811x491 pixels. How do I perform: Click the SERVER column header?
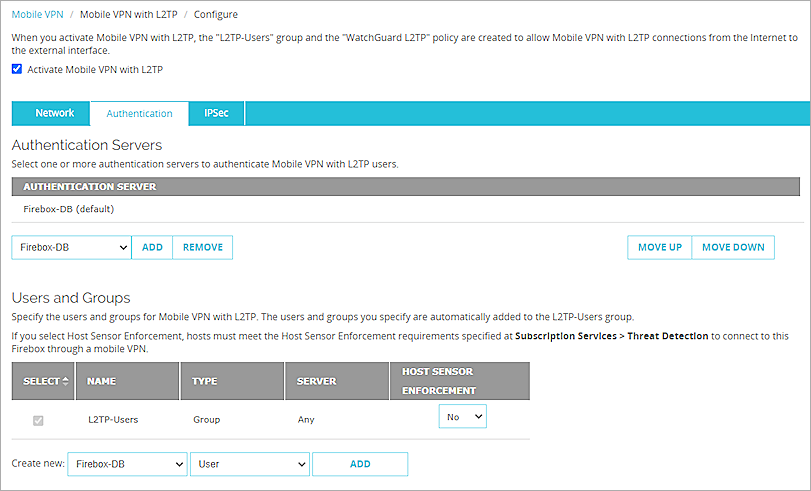pos(317,381)
